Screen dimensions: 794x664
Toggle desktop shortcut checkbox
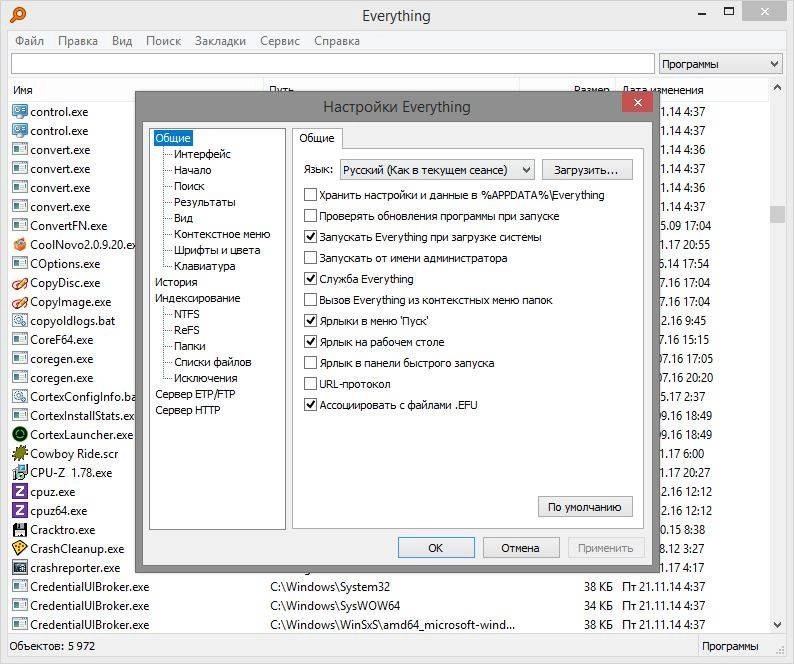pos(310,342)
